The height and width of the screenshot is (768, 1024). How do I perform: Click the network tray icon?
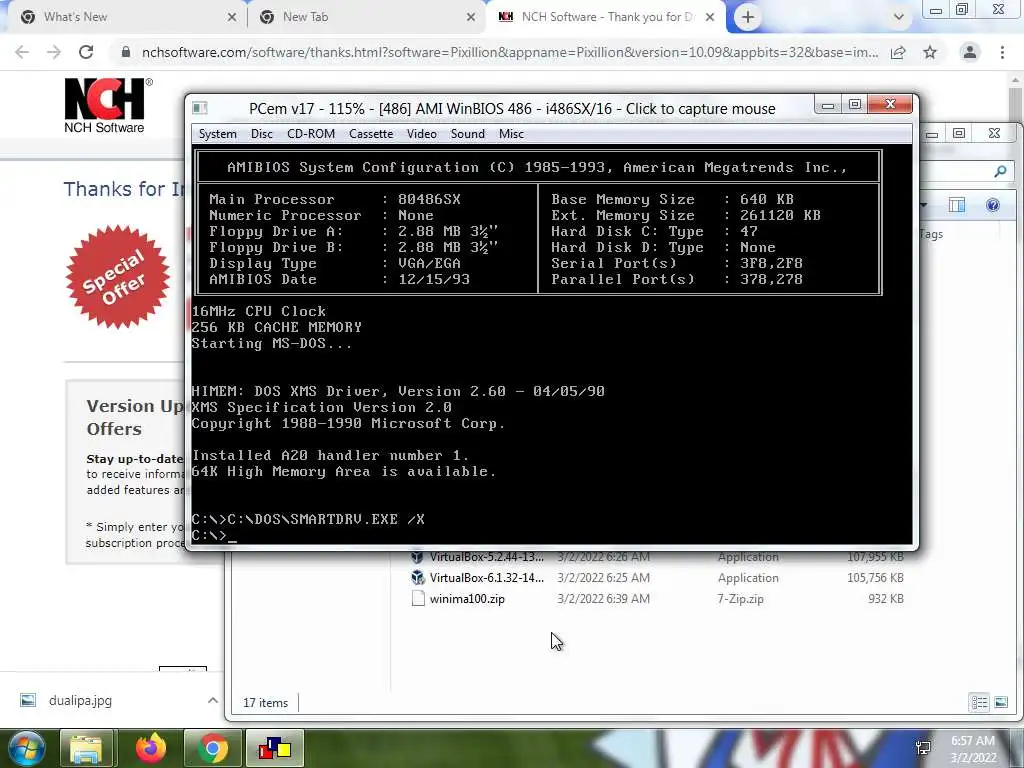923,749
